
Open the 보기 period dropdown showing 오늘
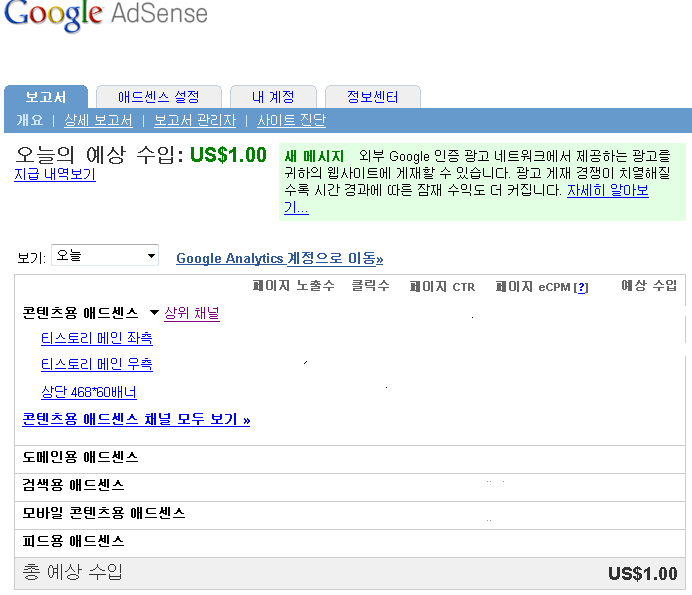(x=105, y=256)
